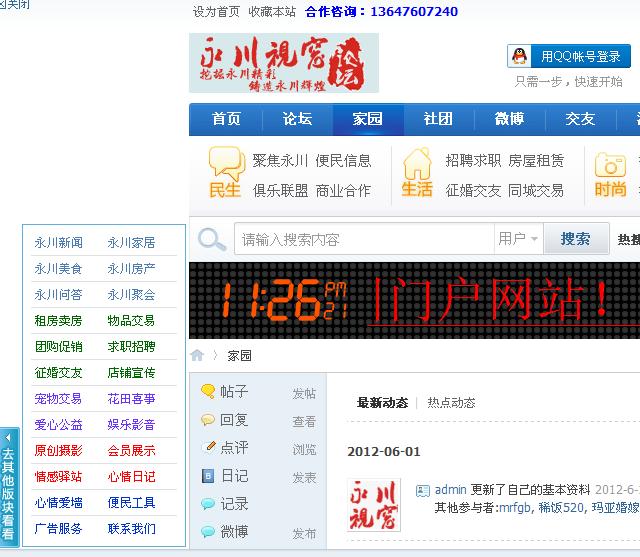This screenshot has height=557, width=640.
Task: Open 永川房产 in the side panel
Action: tap(131, 269)
